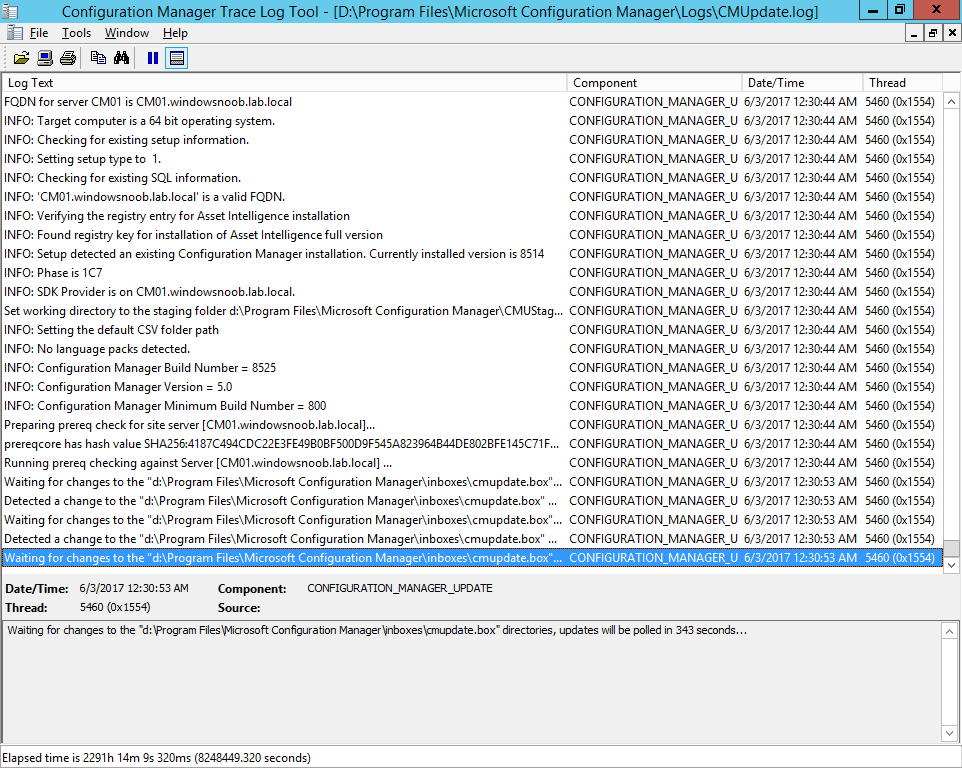Click the Print toolbar icon
962x768 pixels.
(68, 58)
